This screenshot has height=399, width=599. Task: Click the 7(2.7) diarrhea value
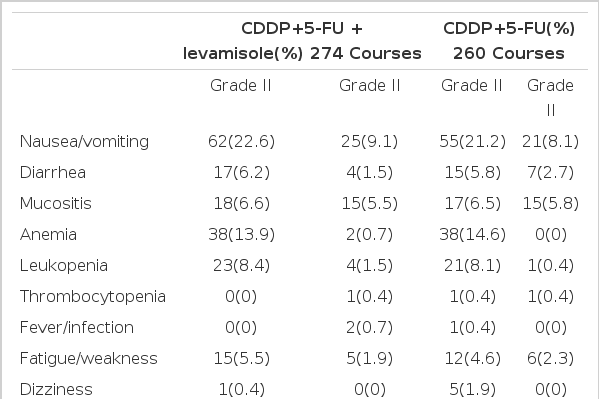550,173
